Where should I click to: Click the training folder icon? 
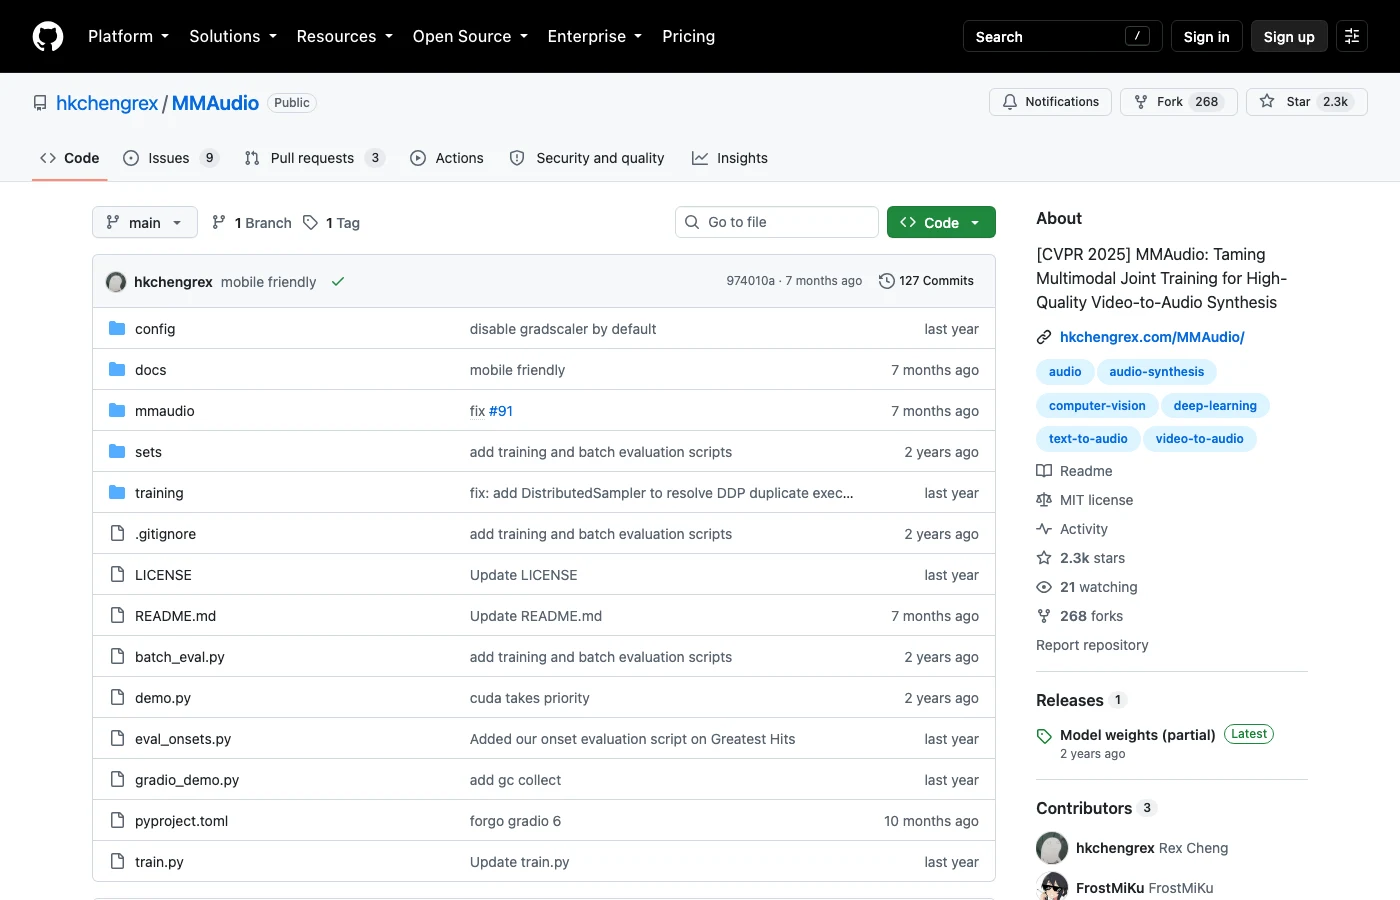pos(117,493)
